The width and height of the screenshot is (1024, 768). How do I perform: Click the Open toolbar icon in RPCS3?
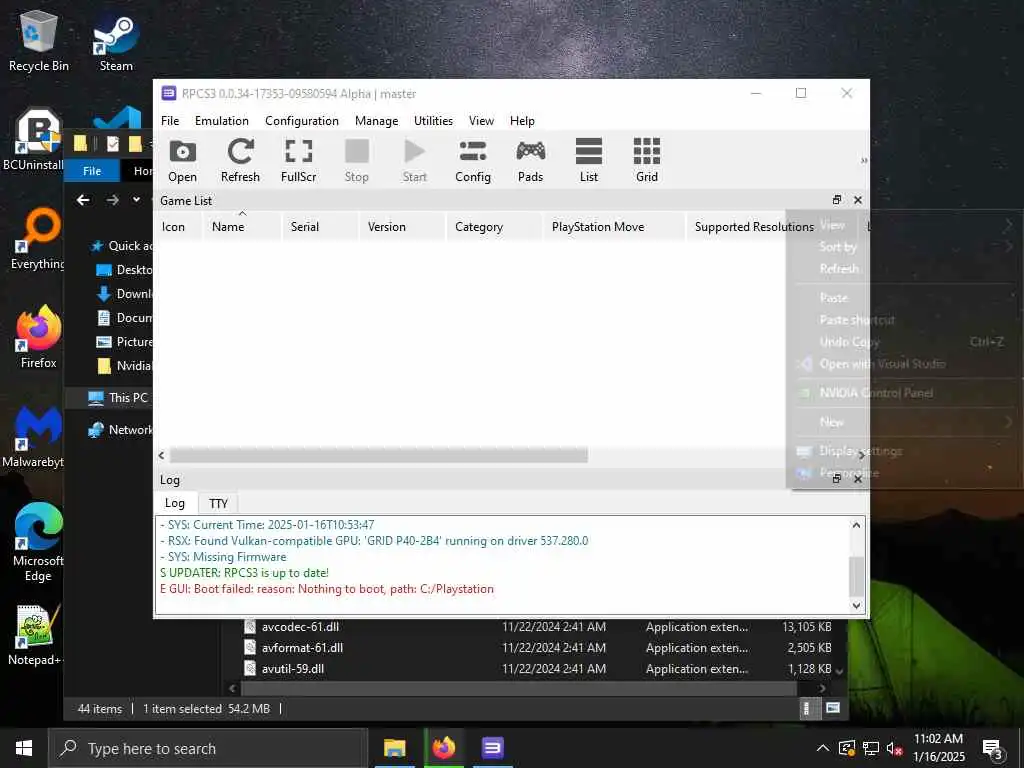[182, 161]
